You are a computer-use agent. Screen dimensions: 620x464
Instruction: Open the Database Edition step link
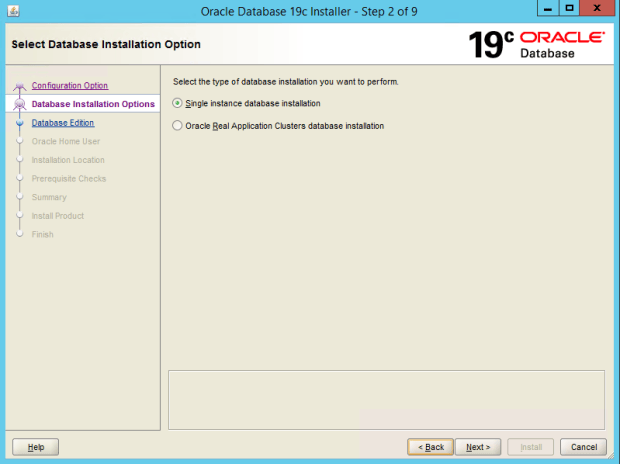pos(63,123)
